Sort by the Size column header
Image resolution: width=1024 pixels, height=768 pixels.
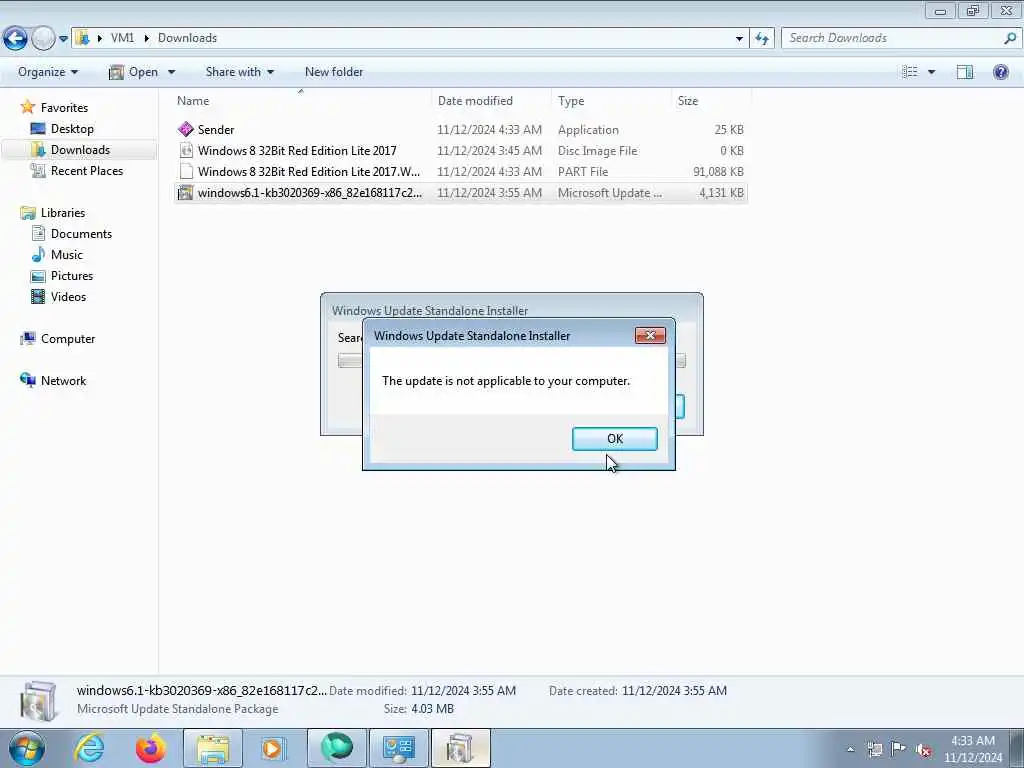pyautogui.click(x=711, y=101)
